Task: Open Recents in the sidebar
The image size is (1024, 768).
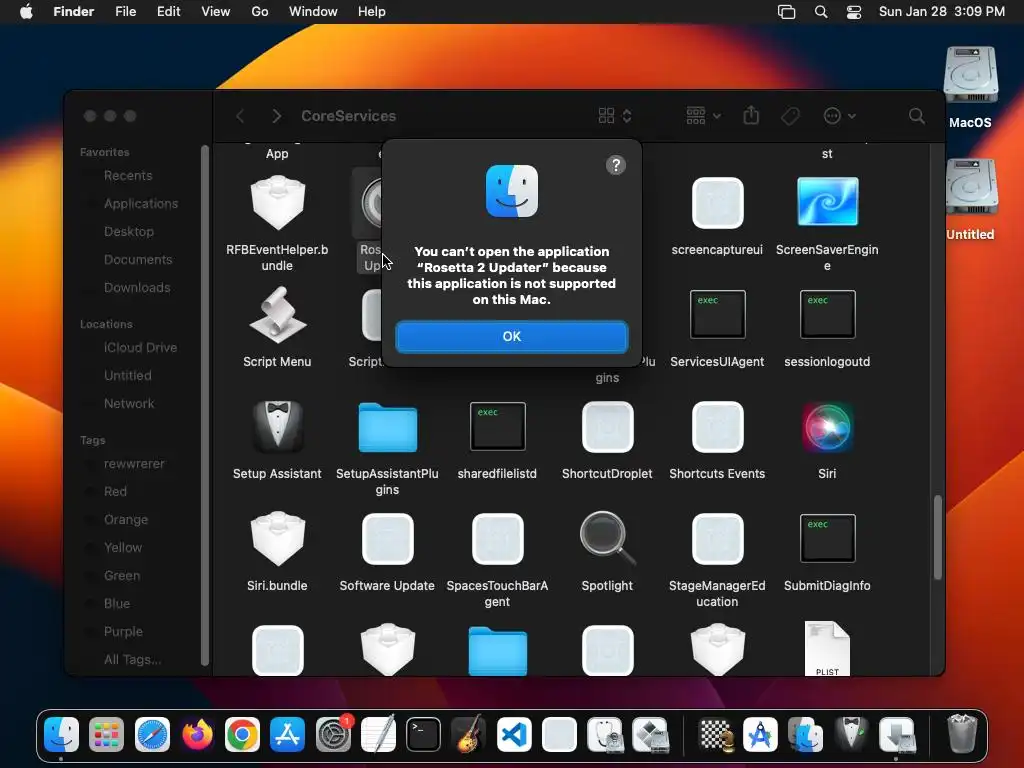Action: (x=127, y=176)
